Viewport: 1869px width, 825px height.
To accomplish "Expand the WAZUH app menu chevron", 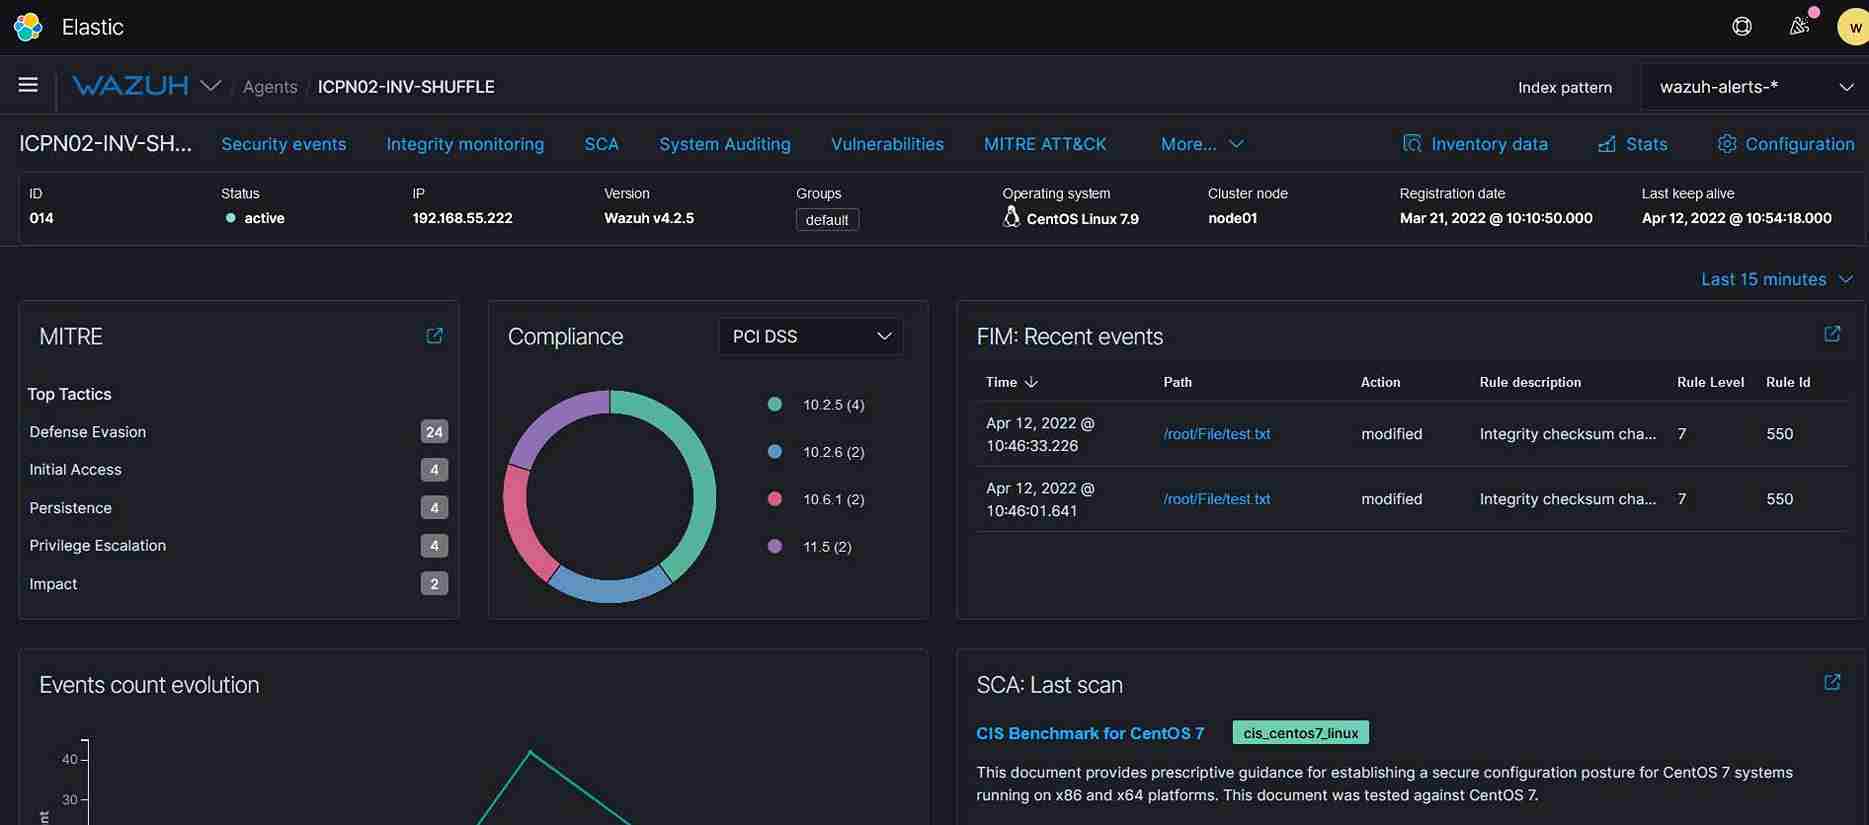I will point(210,86).
